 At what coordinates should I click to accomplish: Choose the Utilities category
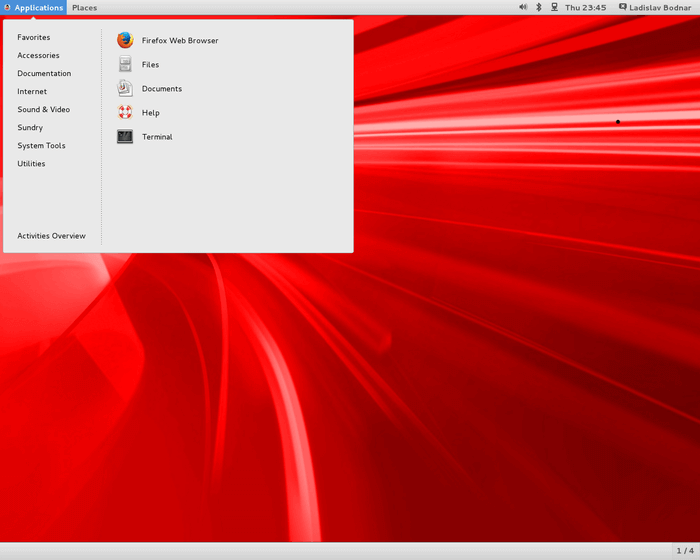[31, 163]
